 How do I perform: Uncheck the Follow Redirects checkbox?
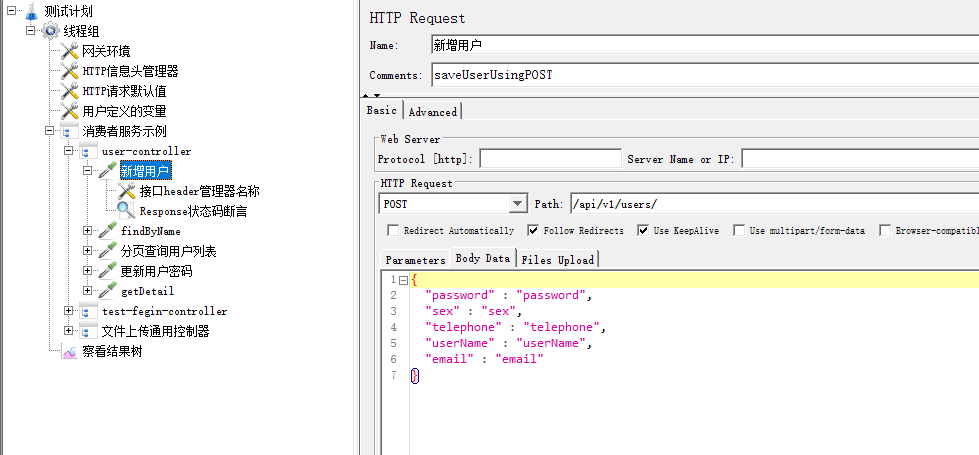(x=533, y=230)
